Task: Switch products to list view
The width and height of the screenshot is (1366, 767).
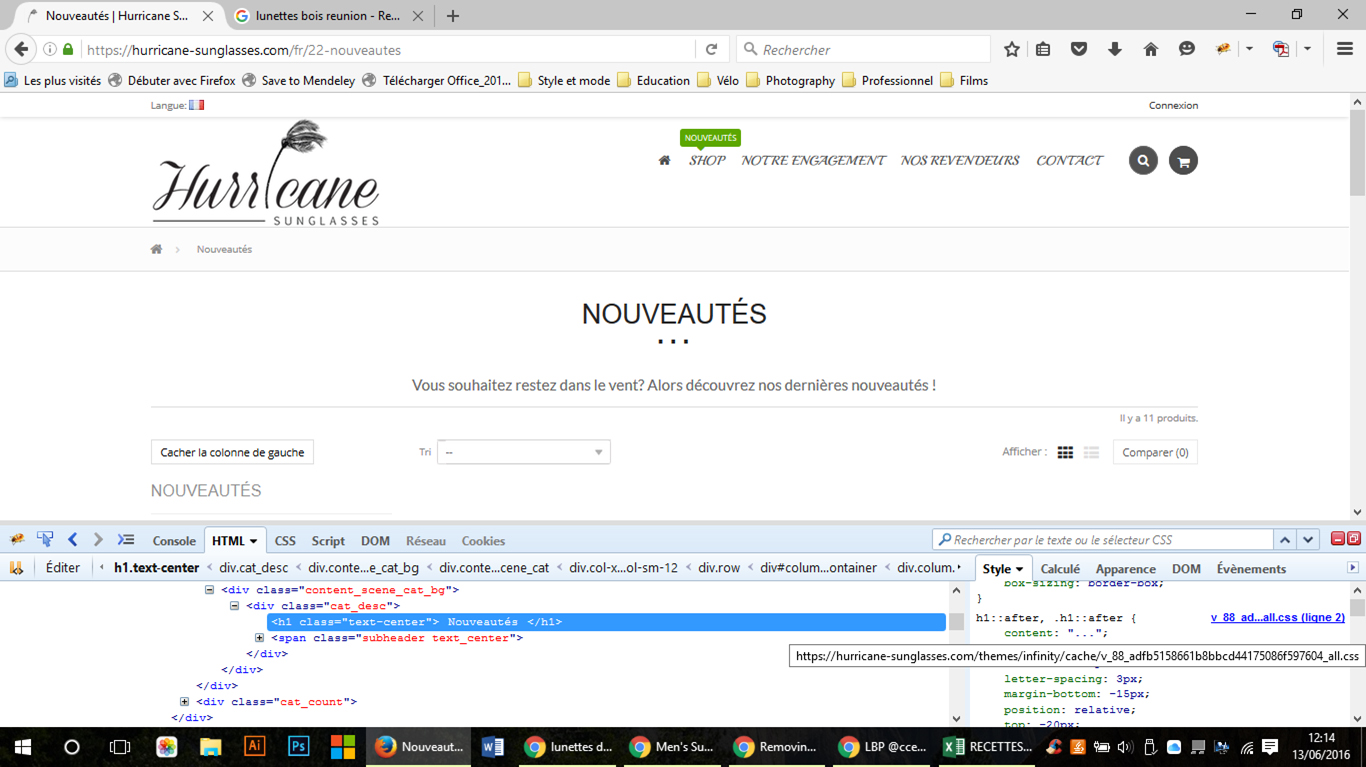Action: pos(1091,452)
